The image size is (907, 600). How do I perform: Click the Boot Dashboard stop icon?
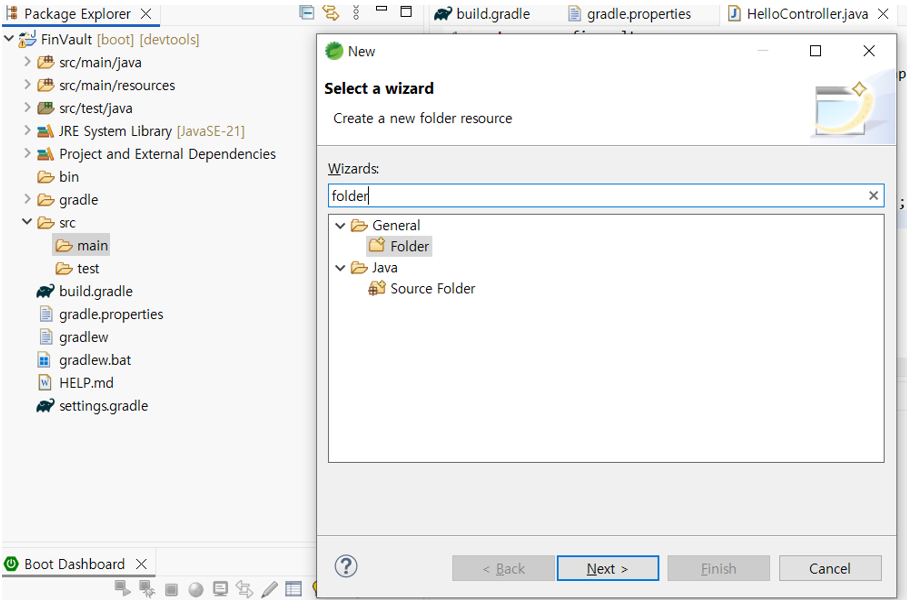(171, 590)
